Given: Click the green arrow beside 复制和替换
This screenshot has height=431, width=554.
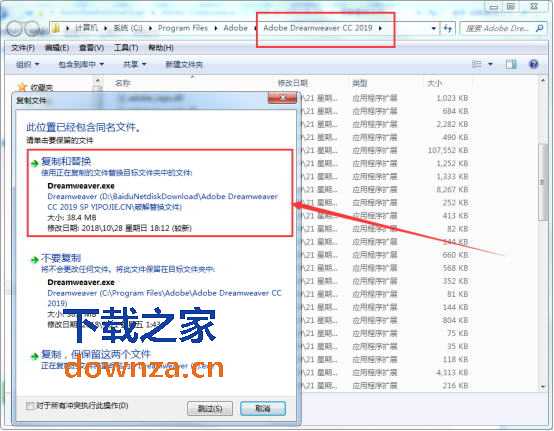Looking at the screenshot, I should click(x=34, y=163).
